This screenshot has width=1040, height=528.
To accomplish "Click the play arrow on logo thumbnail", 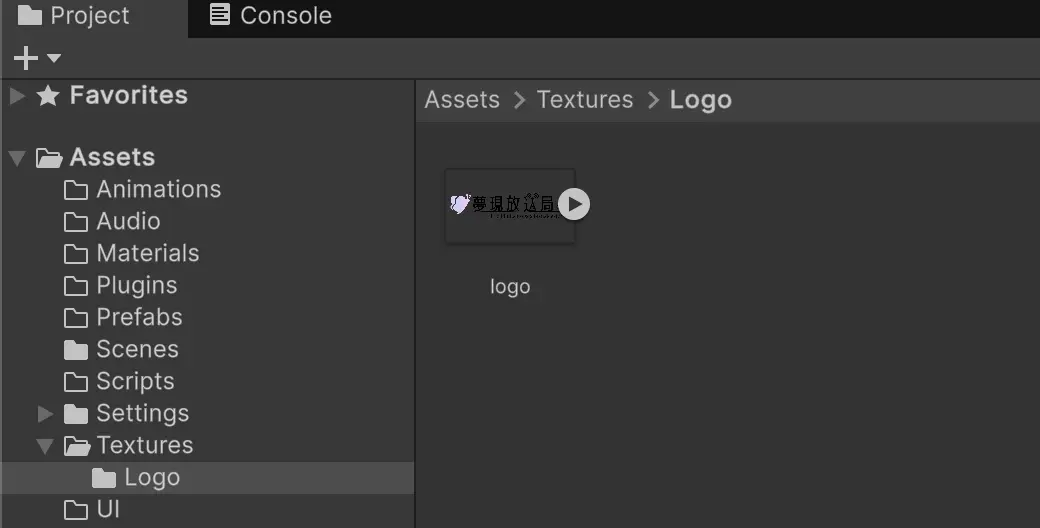I will pyautogui.click(x=574, y=204).
